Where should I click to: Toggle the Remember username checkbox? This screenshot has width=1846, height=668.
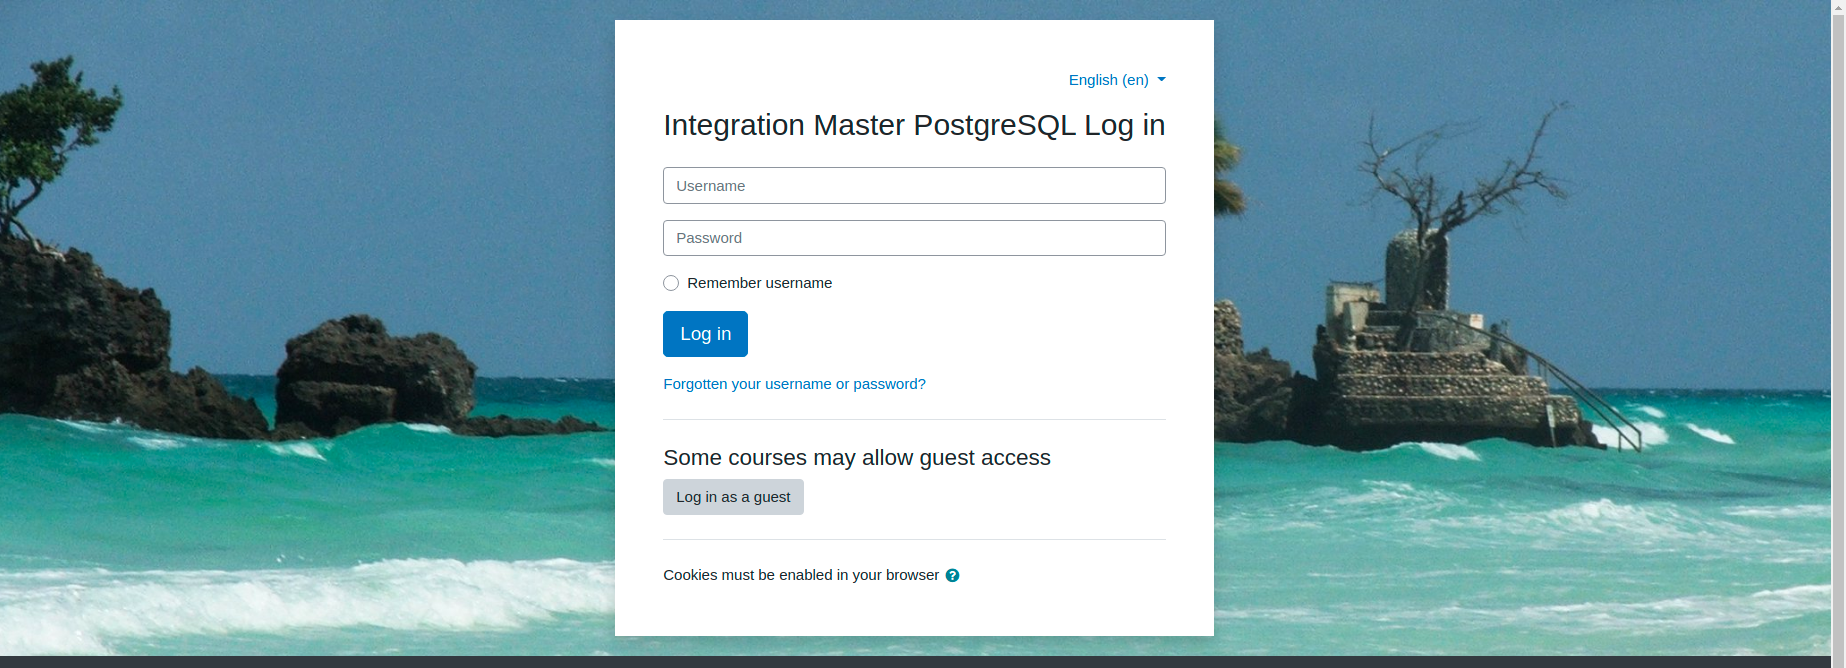click(x=671, y=283)
